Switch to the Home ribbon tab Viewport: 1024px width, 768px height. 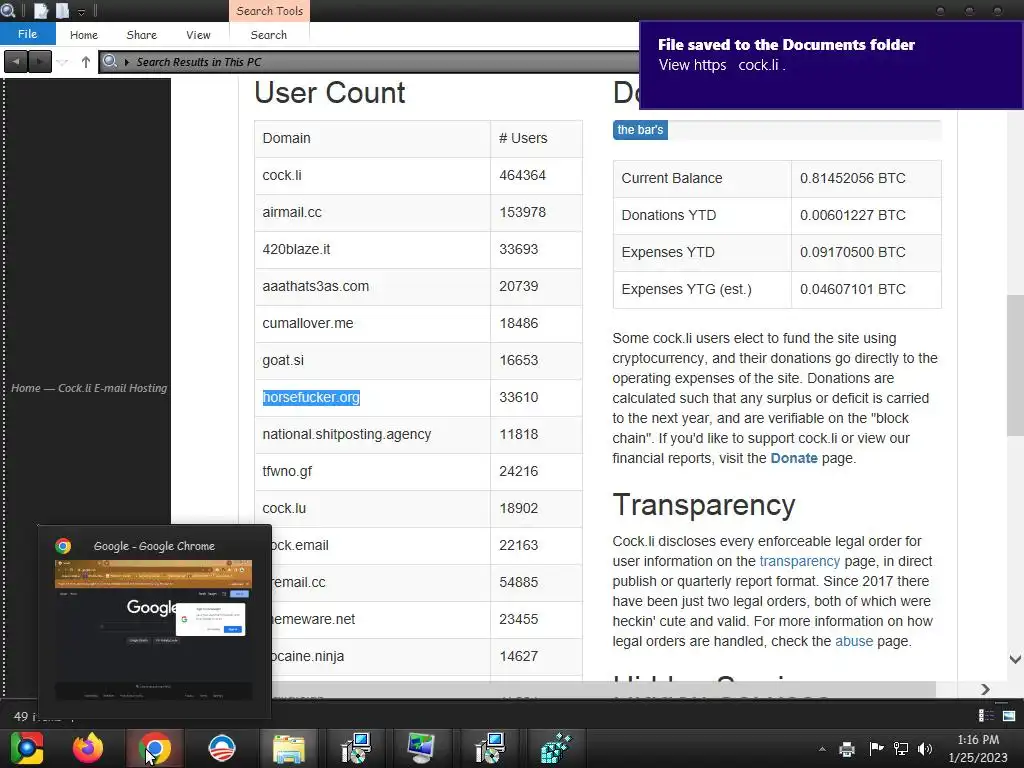tap(84, 35)
